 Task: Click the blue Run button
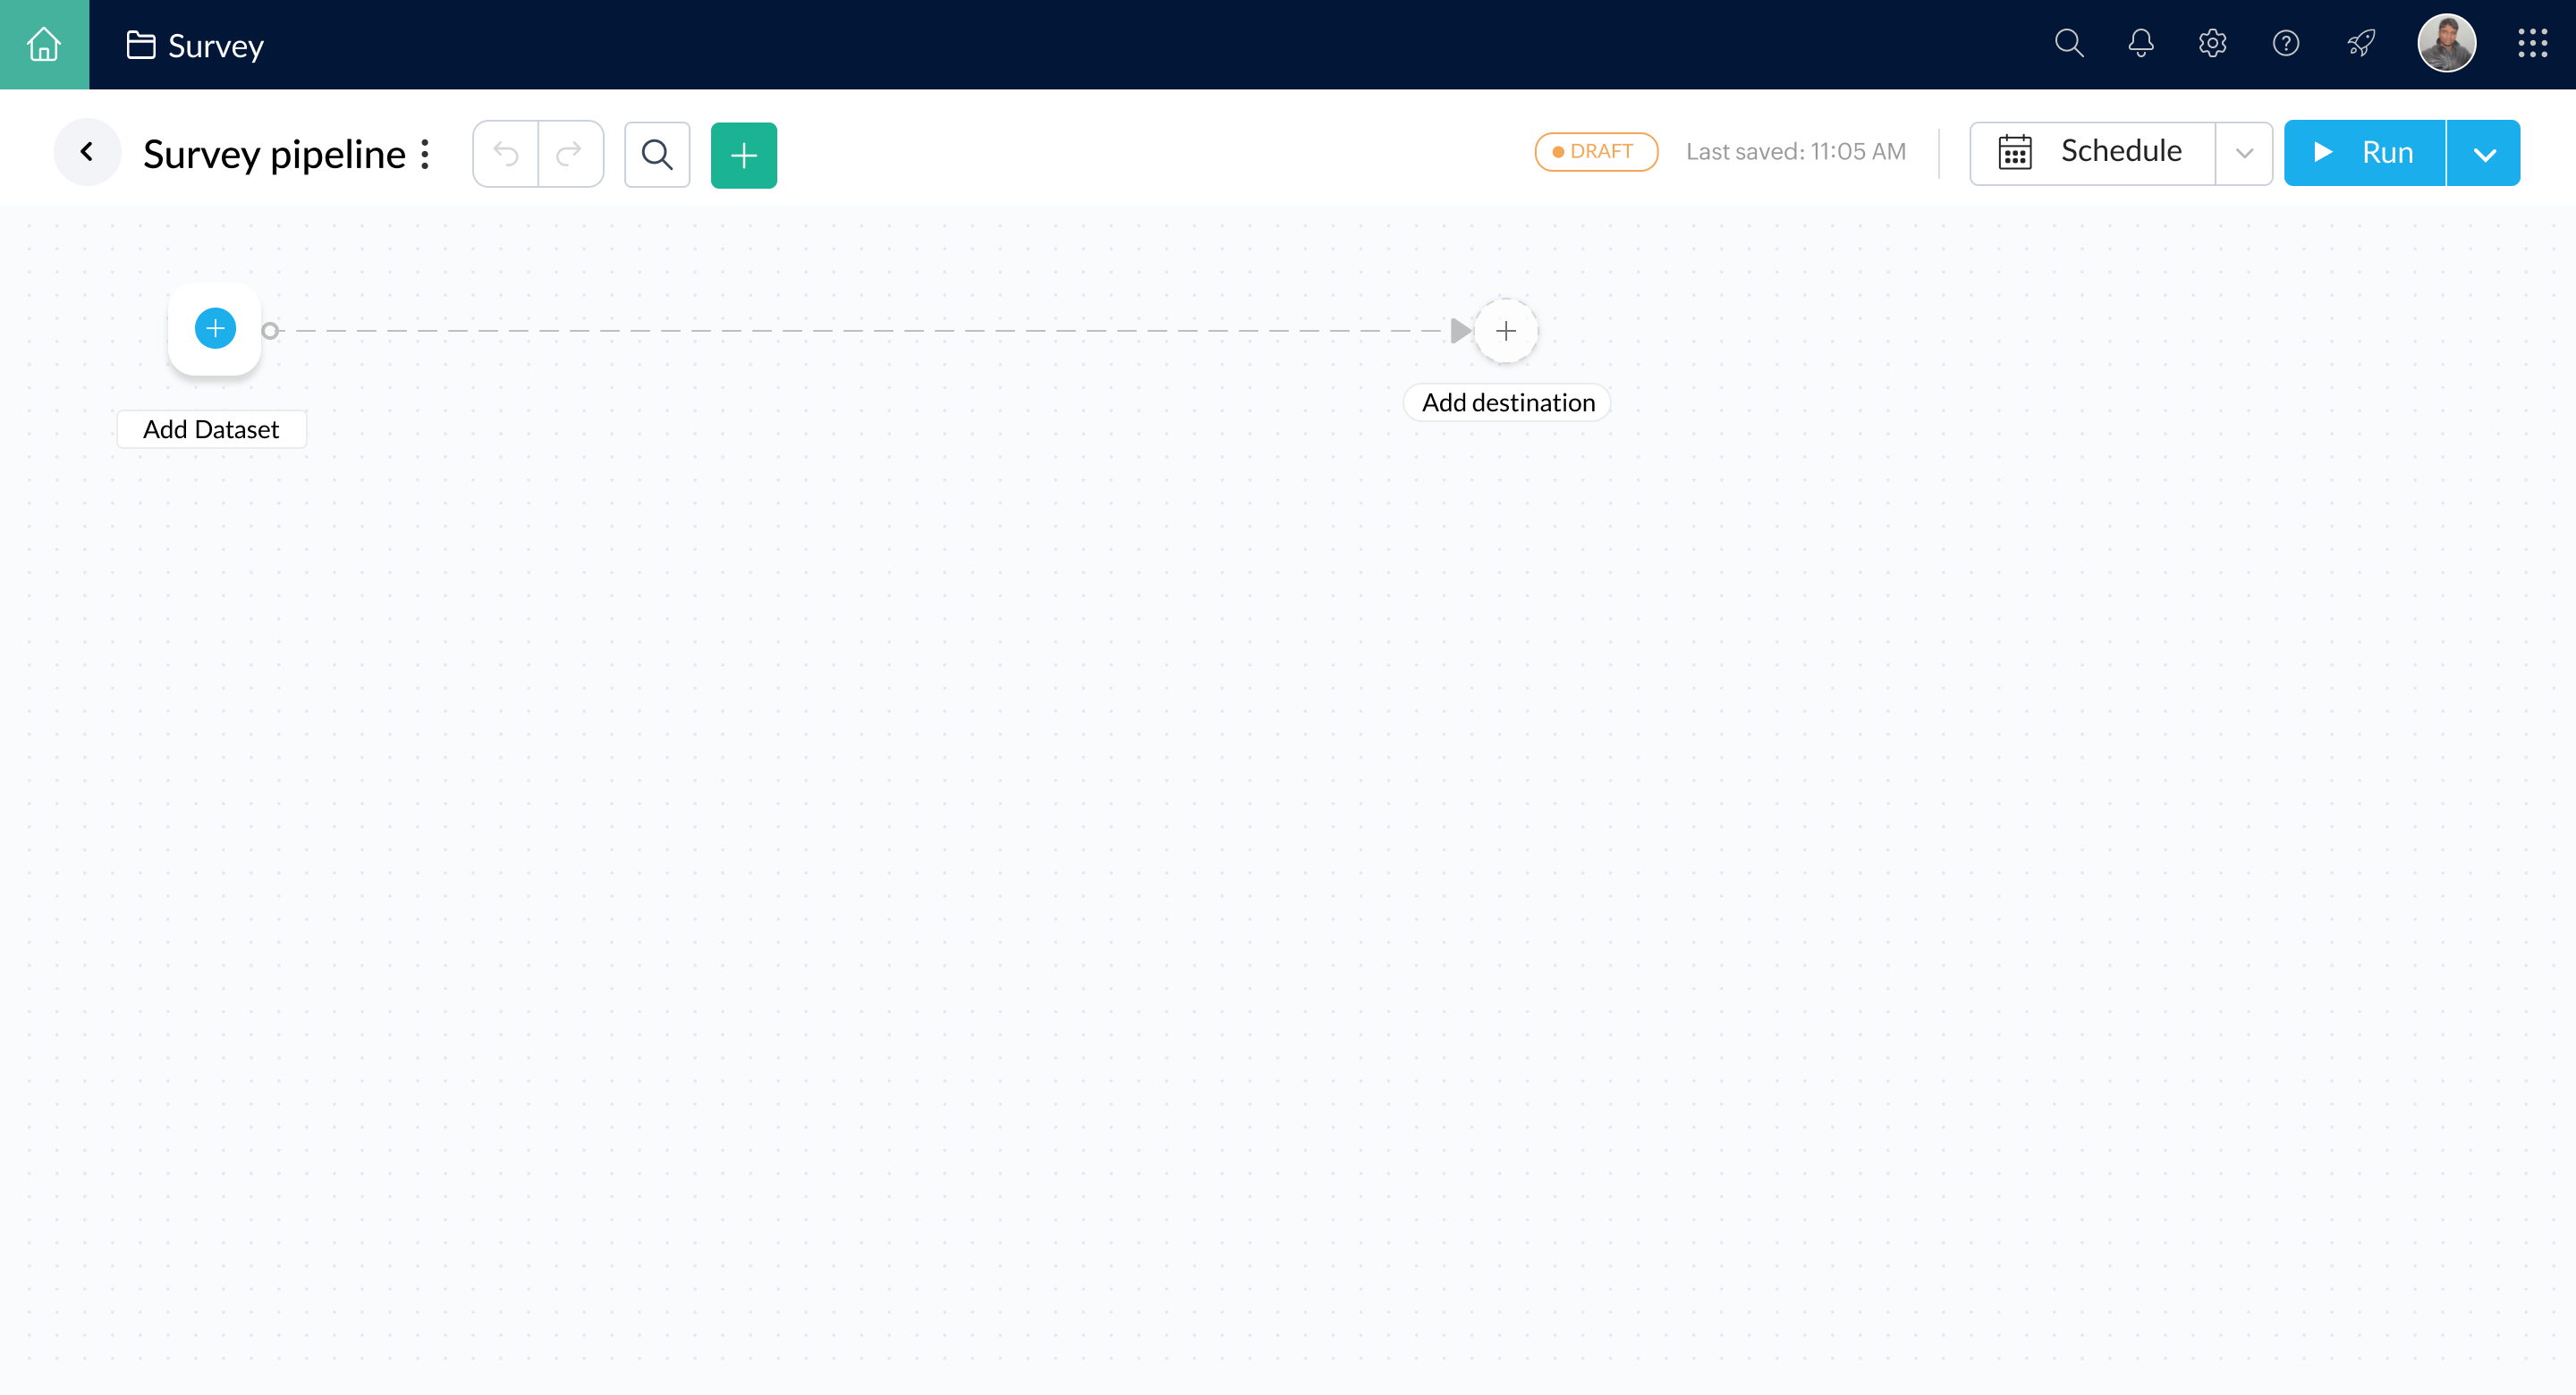click(x=2364, y=152)
